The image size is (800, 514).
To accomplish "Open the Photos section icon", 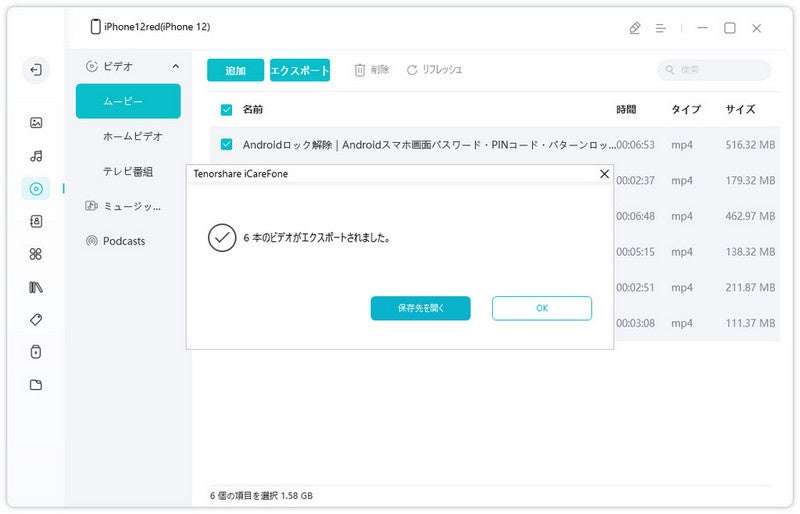I will coord(36,123).
